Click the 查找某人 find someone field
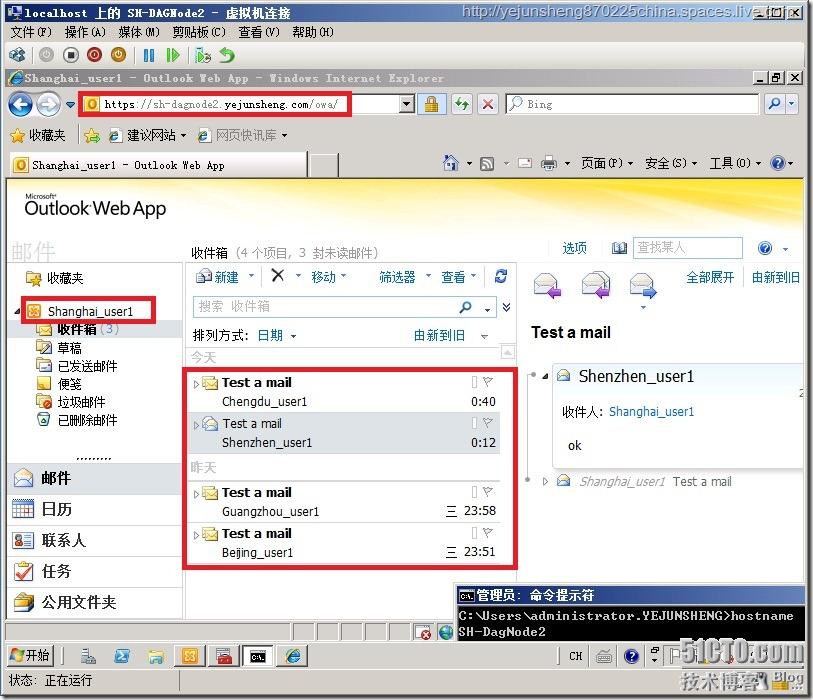The width and height of the screenshot is (813, 700). click(x=688, y=248)
